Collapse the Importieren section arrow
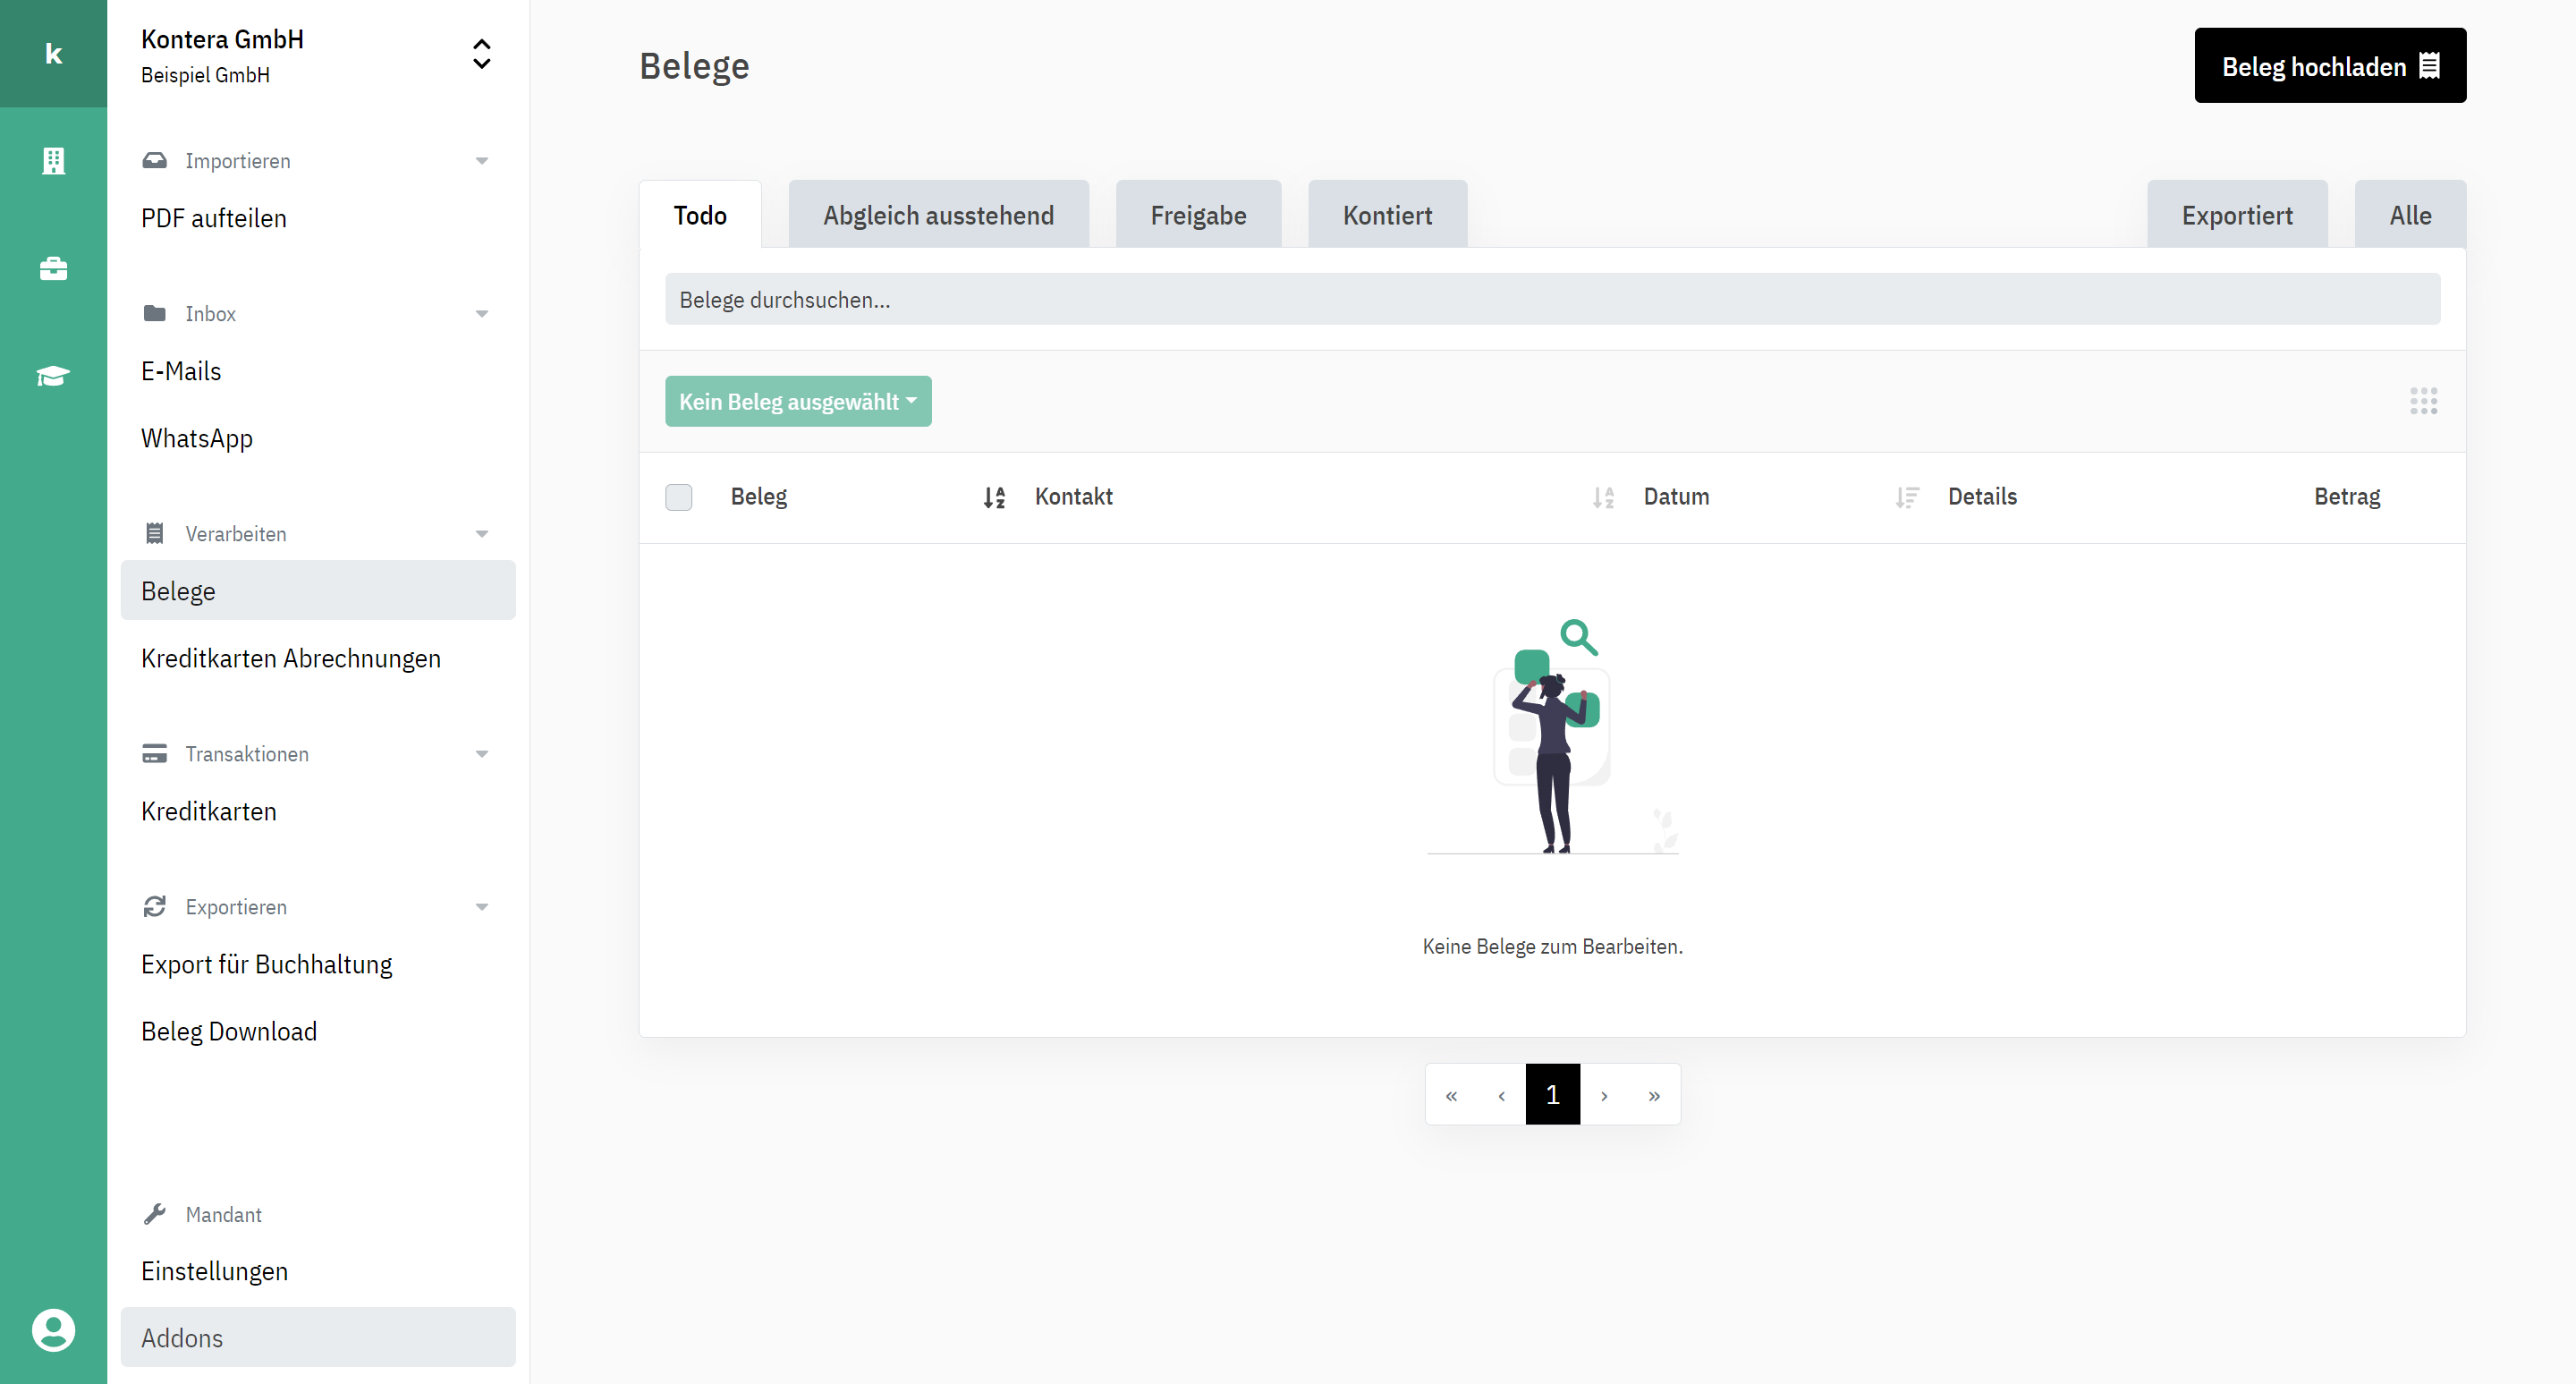Image resolution: width=2576 pixels, height=1384 pixels. click(481, 161)
